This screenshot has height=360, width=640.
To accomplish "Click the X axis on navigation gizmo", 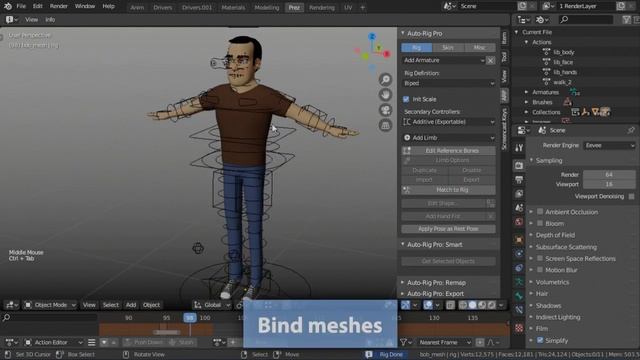I will [x=386, y=53].
